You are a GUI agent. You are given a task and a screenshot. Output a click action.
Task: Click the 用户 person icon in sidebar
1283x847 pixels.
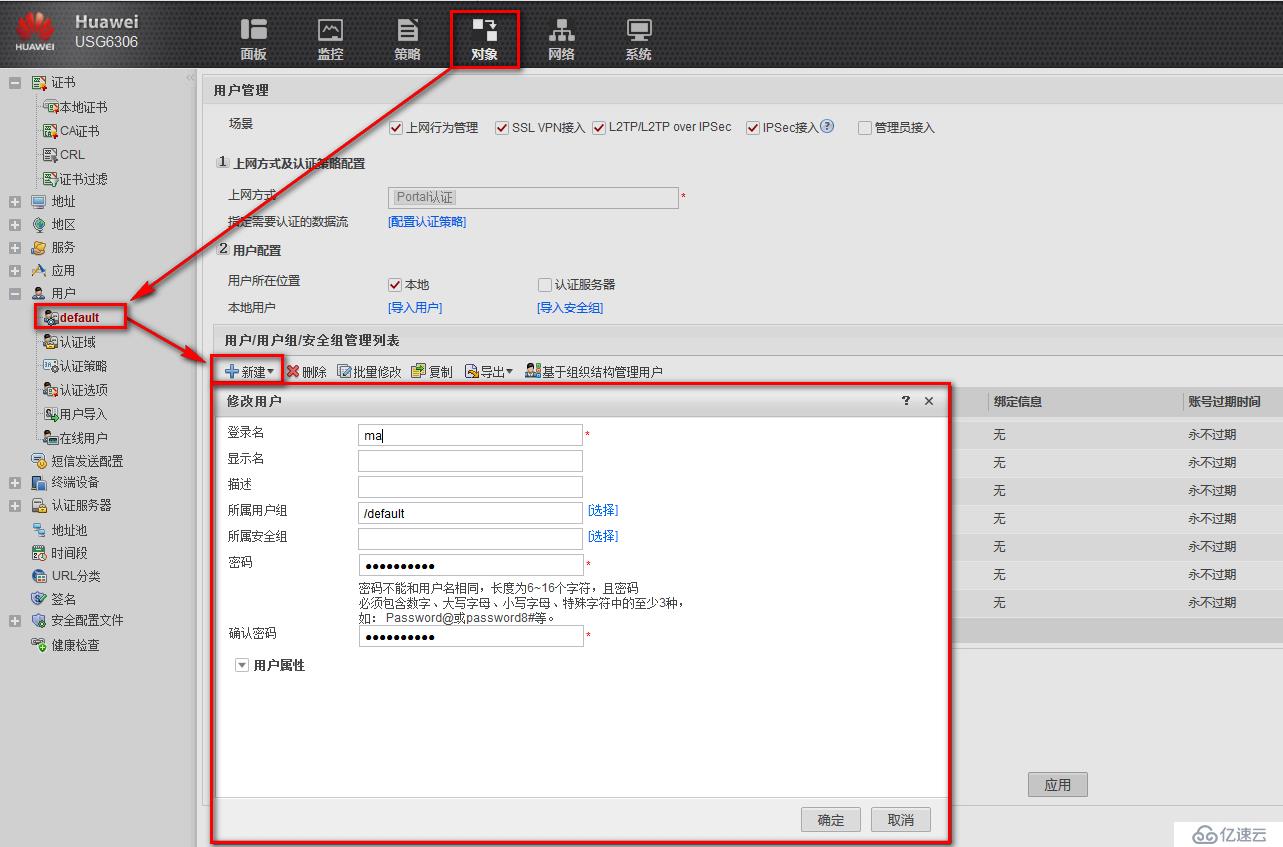39,294
